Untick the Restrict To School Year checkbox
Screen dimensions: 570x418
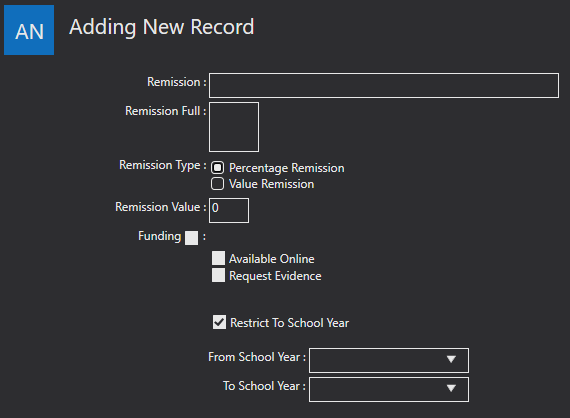click(x=219, y=322)
